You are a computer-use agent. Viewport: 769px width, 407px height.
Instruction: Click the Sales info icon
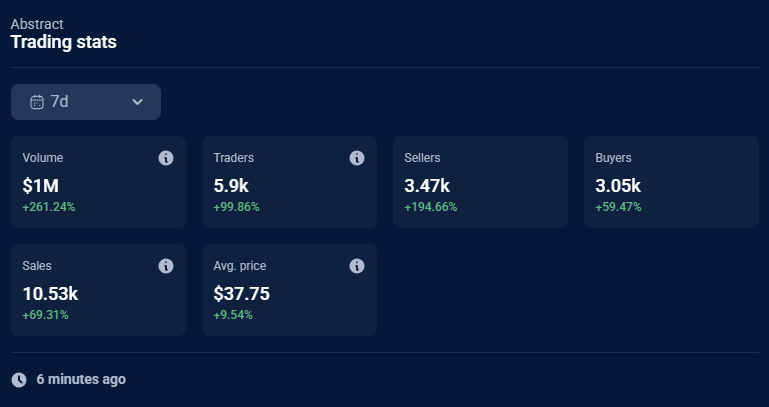(166, 266)
